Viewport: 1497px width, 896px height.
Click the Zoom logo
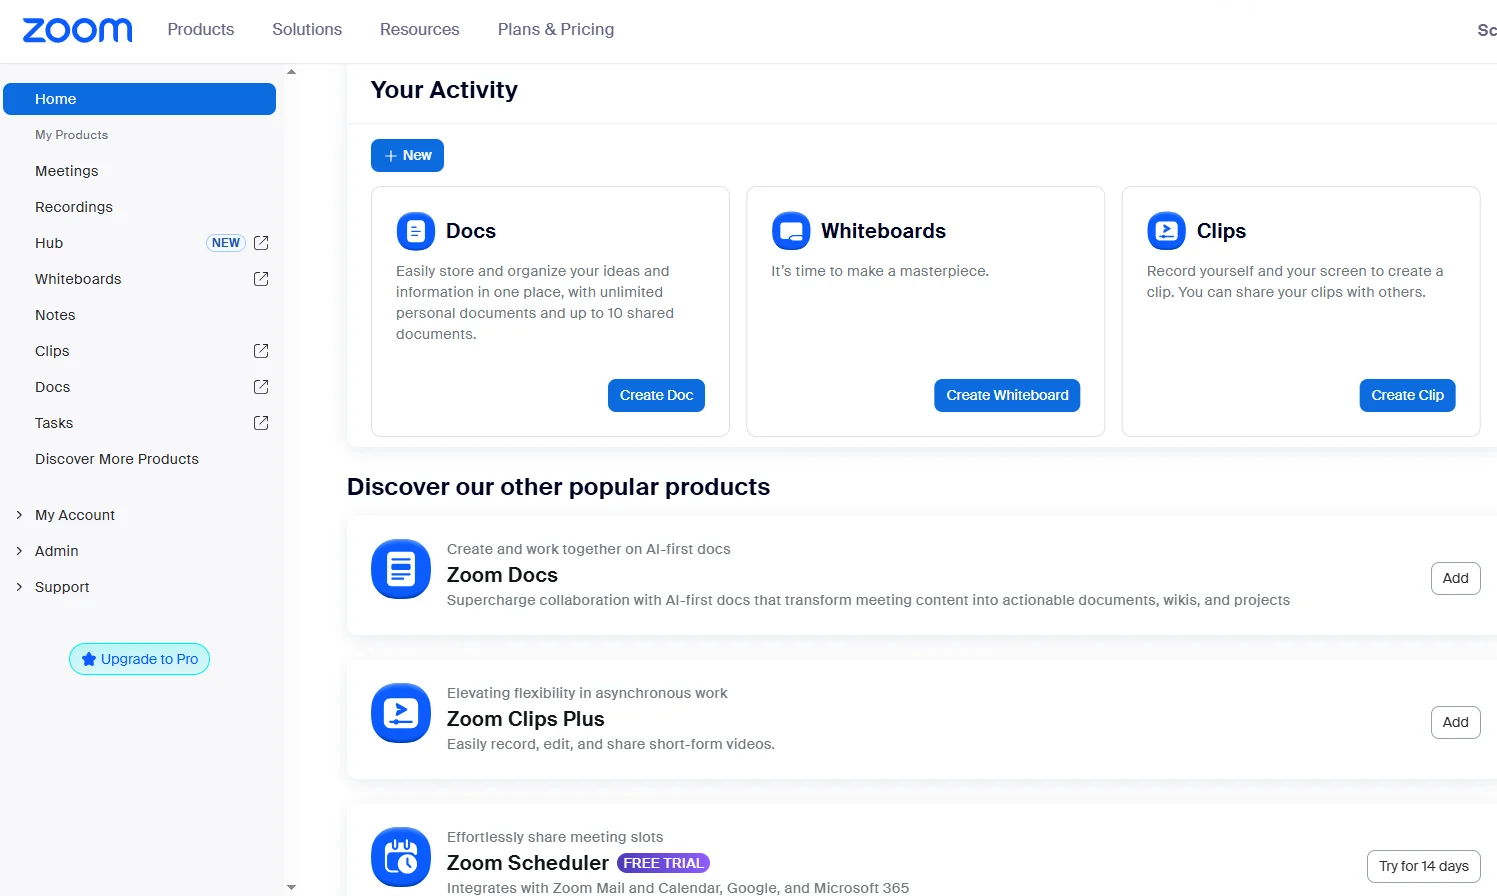click(76, 29)
